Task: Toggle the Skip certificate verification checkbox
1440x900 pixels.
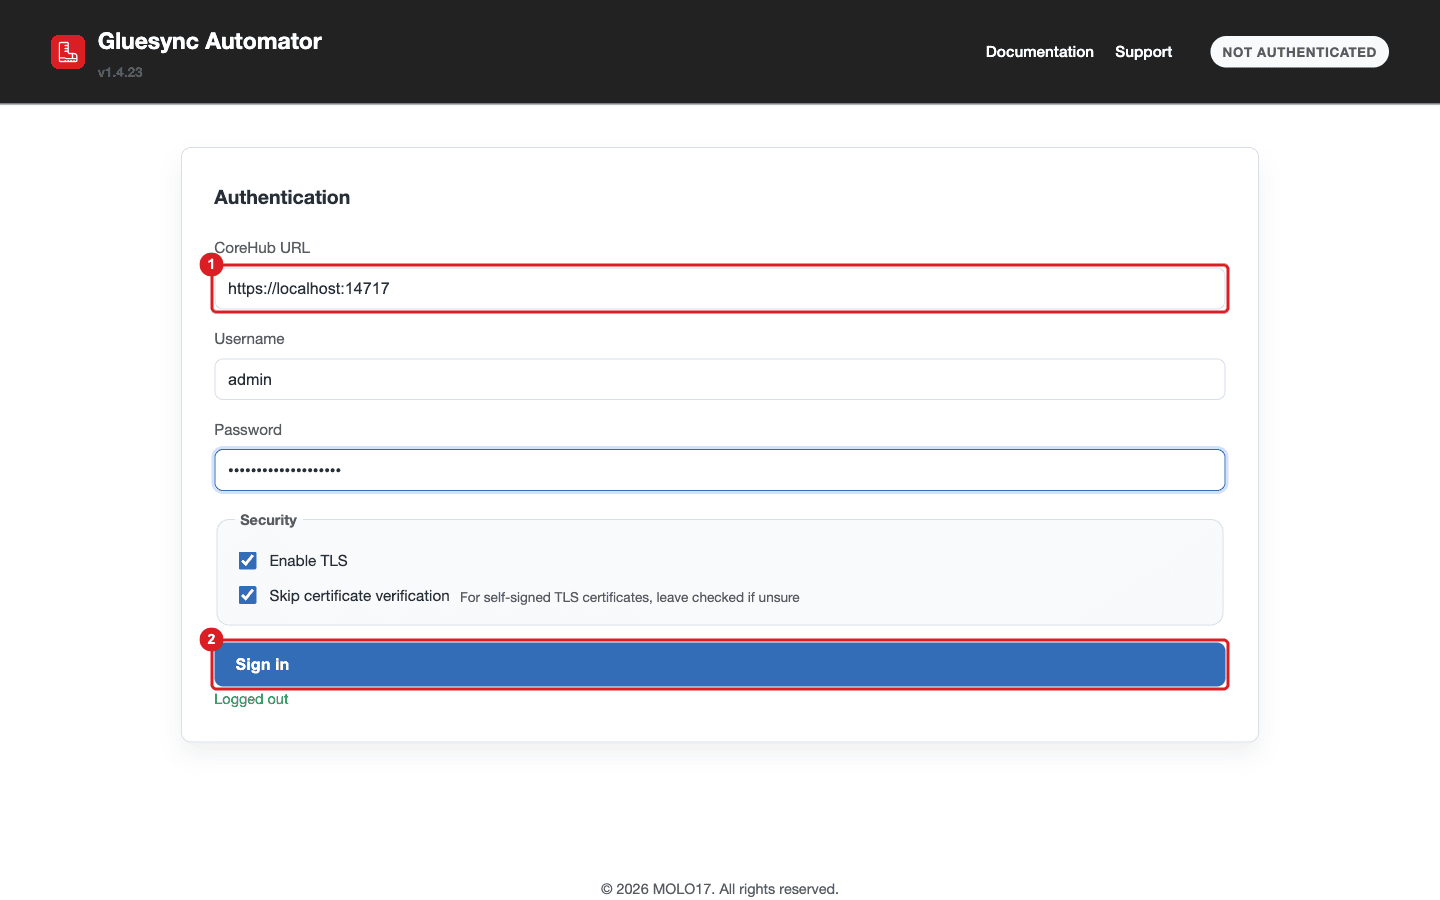Action: (x=248, y=596)
